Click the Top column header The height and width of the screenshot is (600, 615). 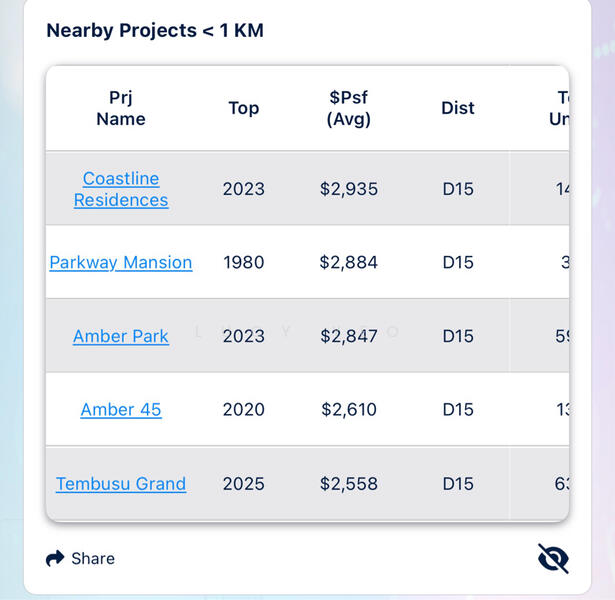tap(244, 108)
